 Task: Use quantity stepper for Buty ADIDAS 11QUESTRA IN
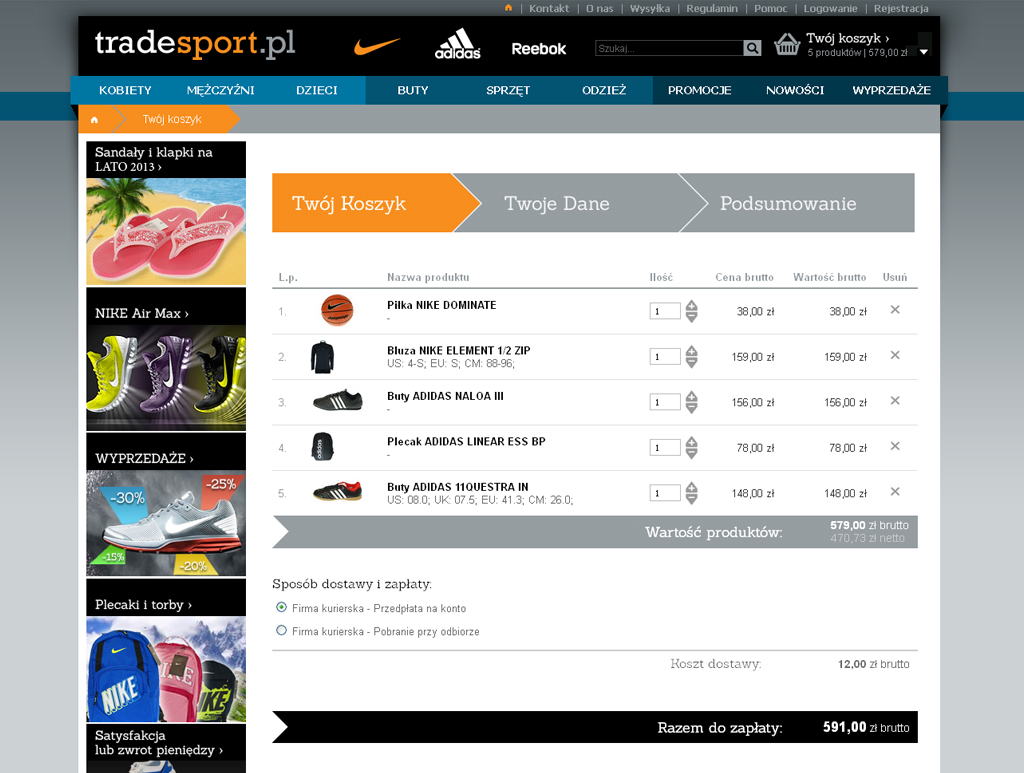coord(692,493)
